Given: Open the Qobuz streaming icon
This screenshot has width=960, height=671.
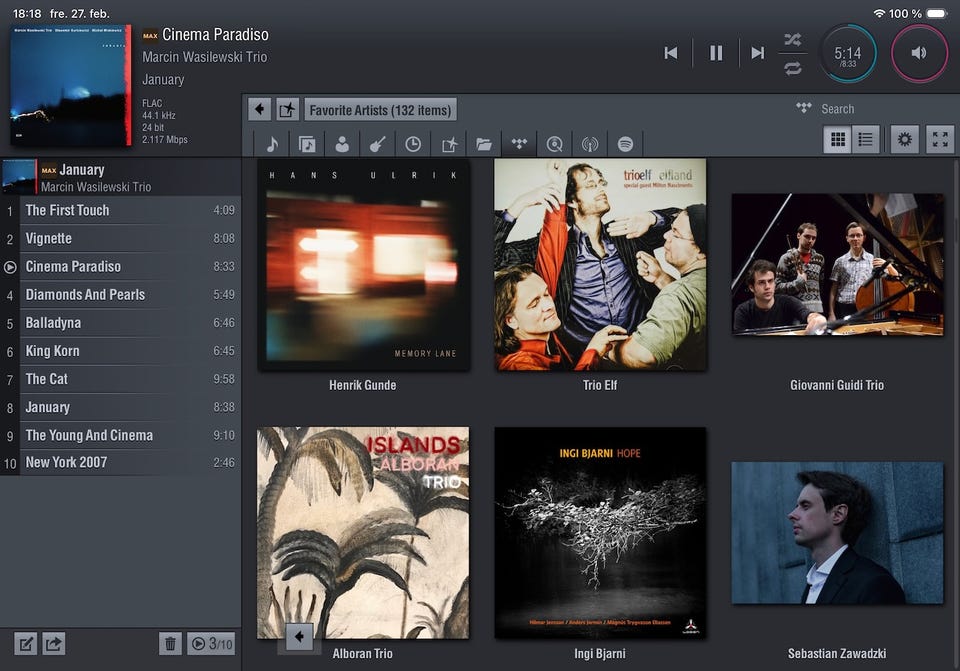Looking at the screenshot, I should pyautogui.click(x=554, y=144).
